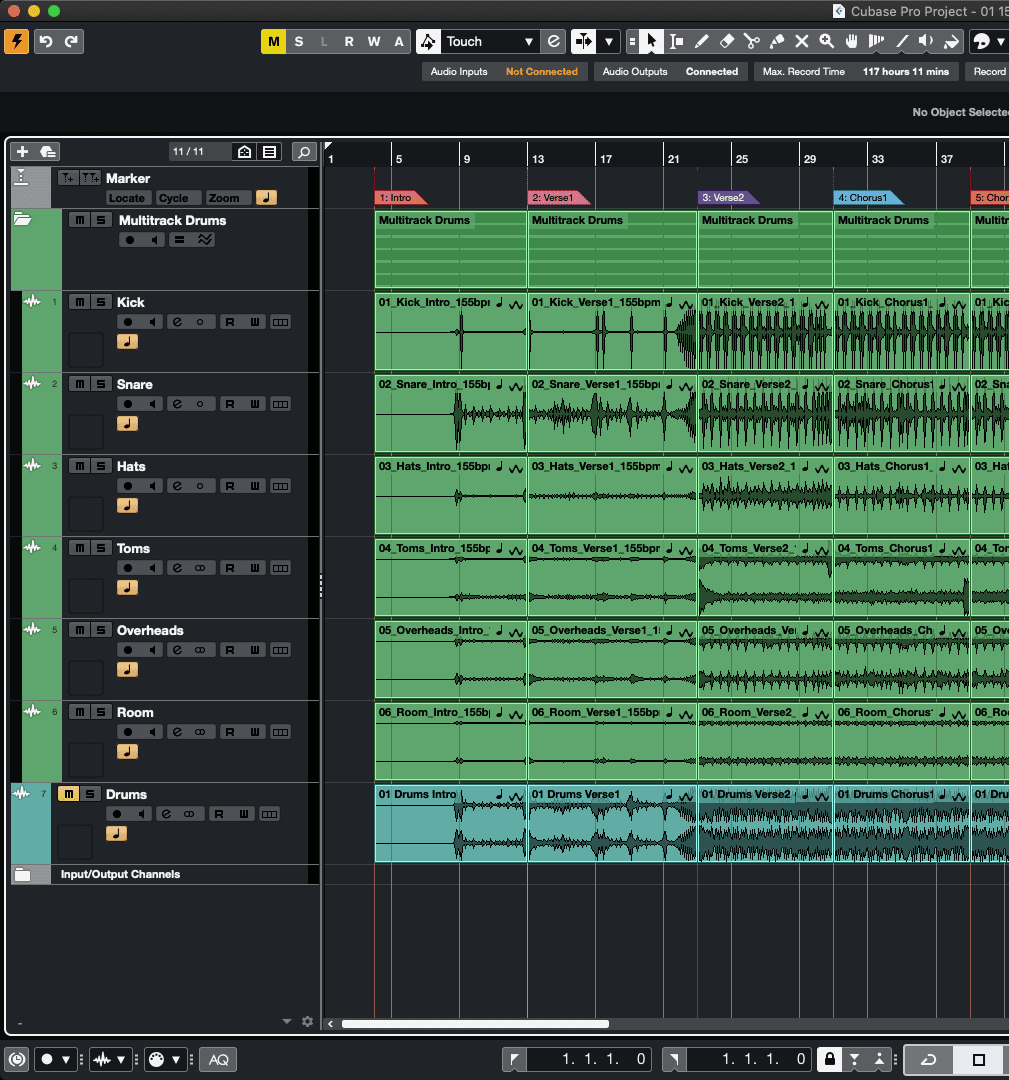Solo the Snare track

101,384
